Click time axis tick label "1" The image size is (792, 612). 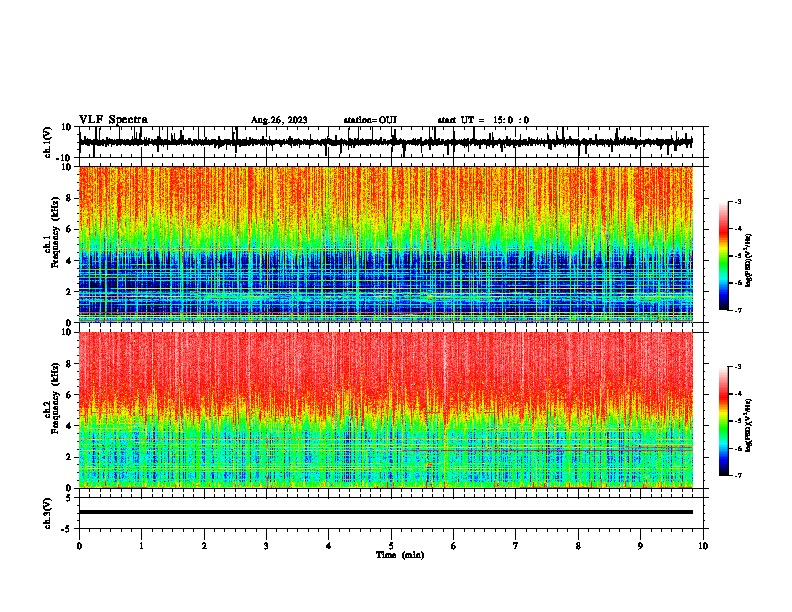(141, 546)
